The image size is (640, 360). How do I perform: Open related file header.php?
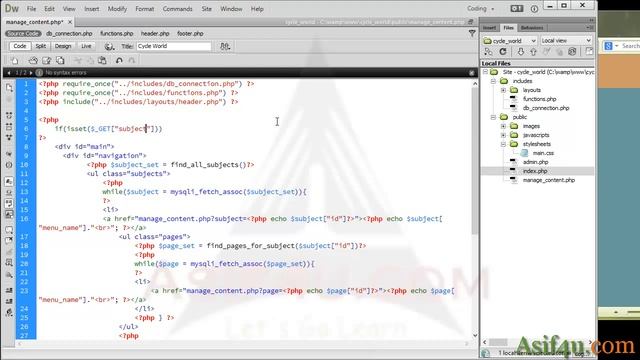coord(155,33)
